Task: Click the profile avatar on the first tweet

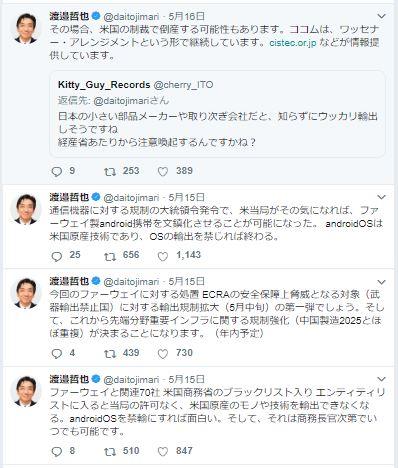Action: 25,29
